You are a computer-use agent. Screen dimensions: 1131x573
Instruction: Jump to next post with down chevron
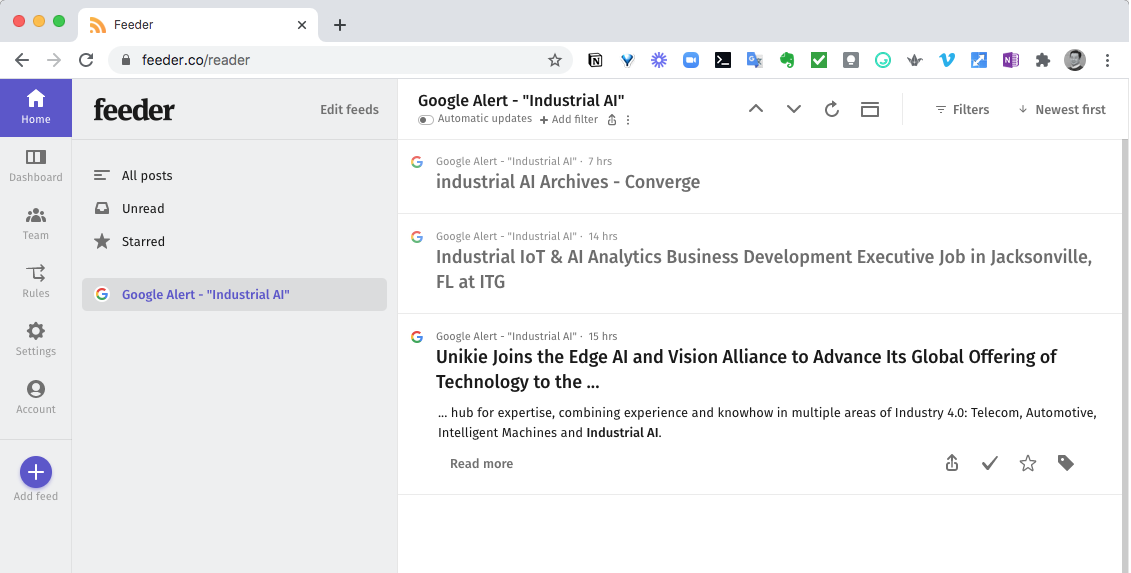coord(793,109)
